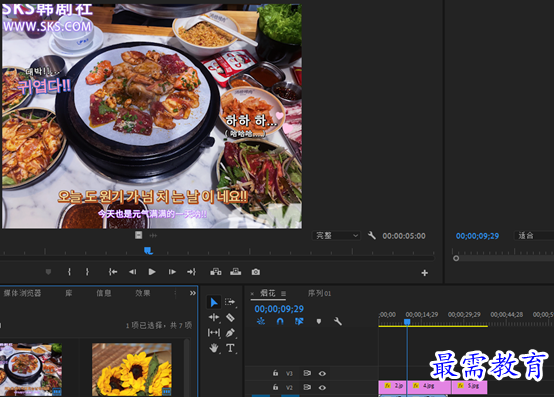Step forward one frame
The height and width of the screenshot is (397, 554).
(x=172, y=272)
